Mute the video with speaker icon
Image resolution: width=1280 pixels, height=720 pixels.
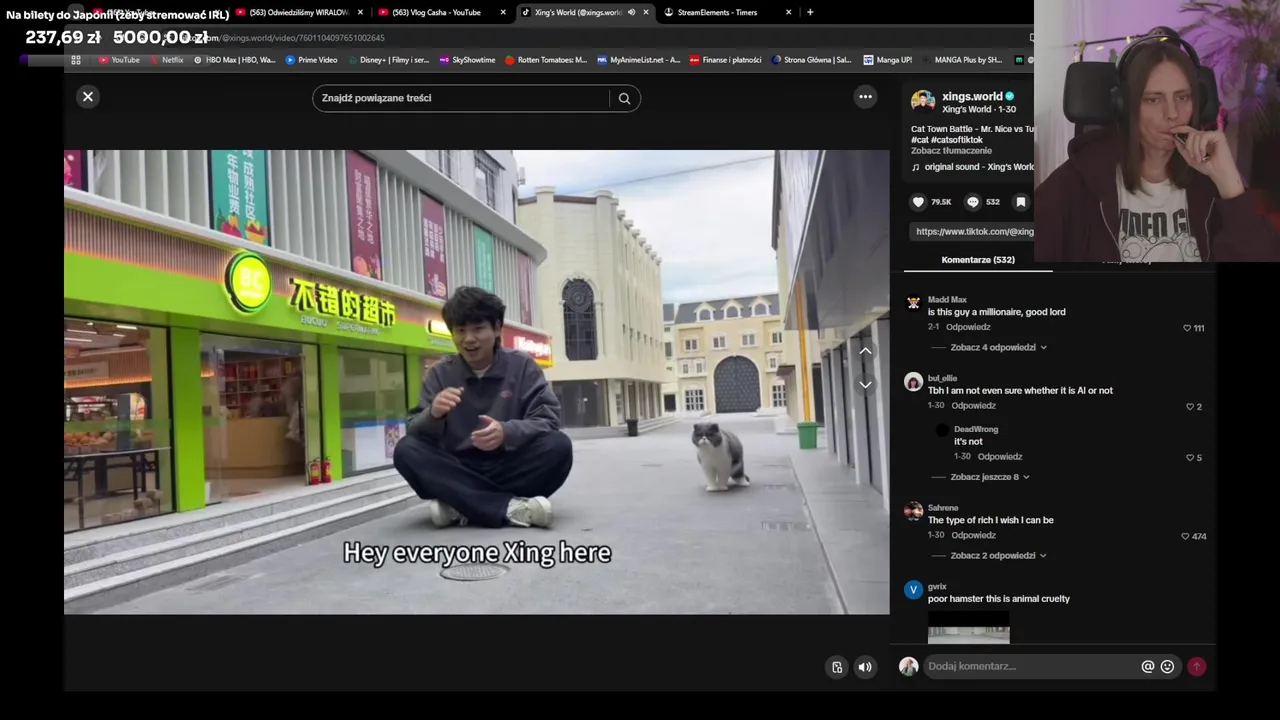click(865, 667)
